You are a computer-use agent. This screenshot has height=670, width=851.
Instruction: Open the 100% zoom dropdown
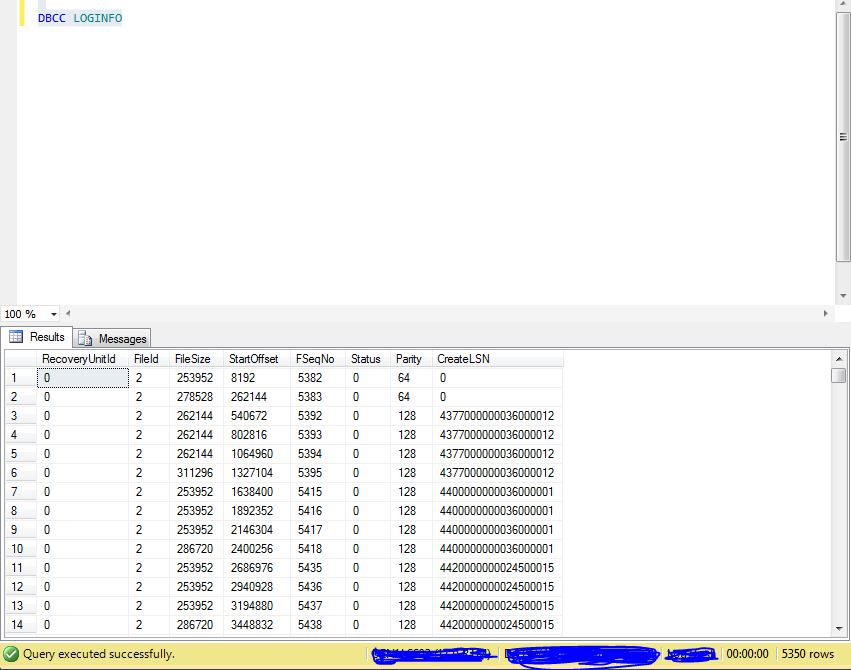tap(55, 313)
